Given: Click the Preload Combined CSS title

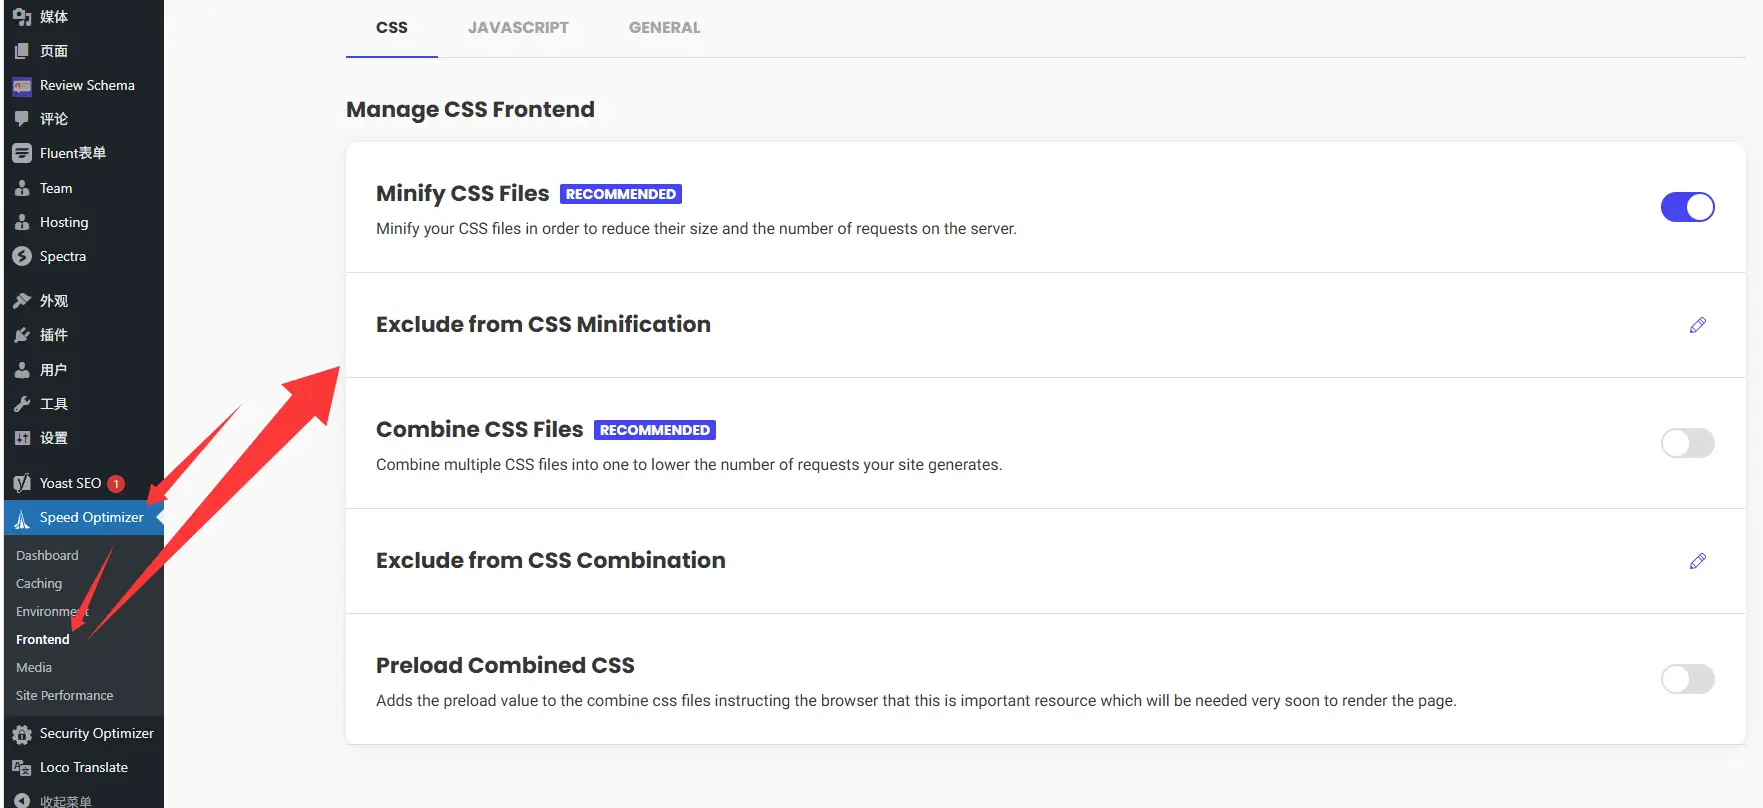Looking at the screenshot, I should pyautogui.click(x=505, y=665).
